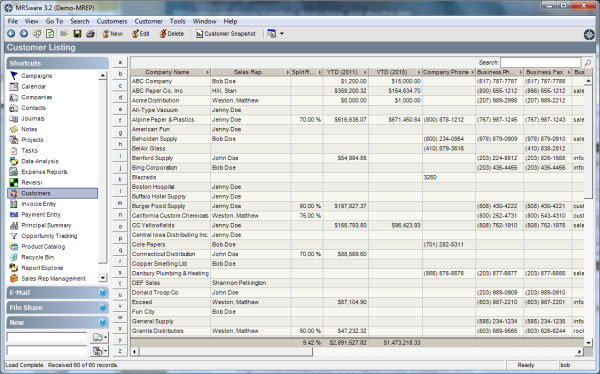Click the Delete customer toolbar button
The height and width of the screenshot is (374, 600).
point(171,34)
